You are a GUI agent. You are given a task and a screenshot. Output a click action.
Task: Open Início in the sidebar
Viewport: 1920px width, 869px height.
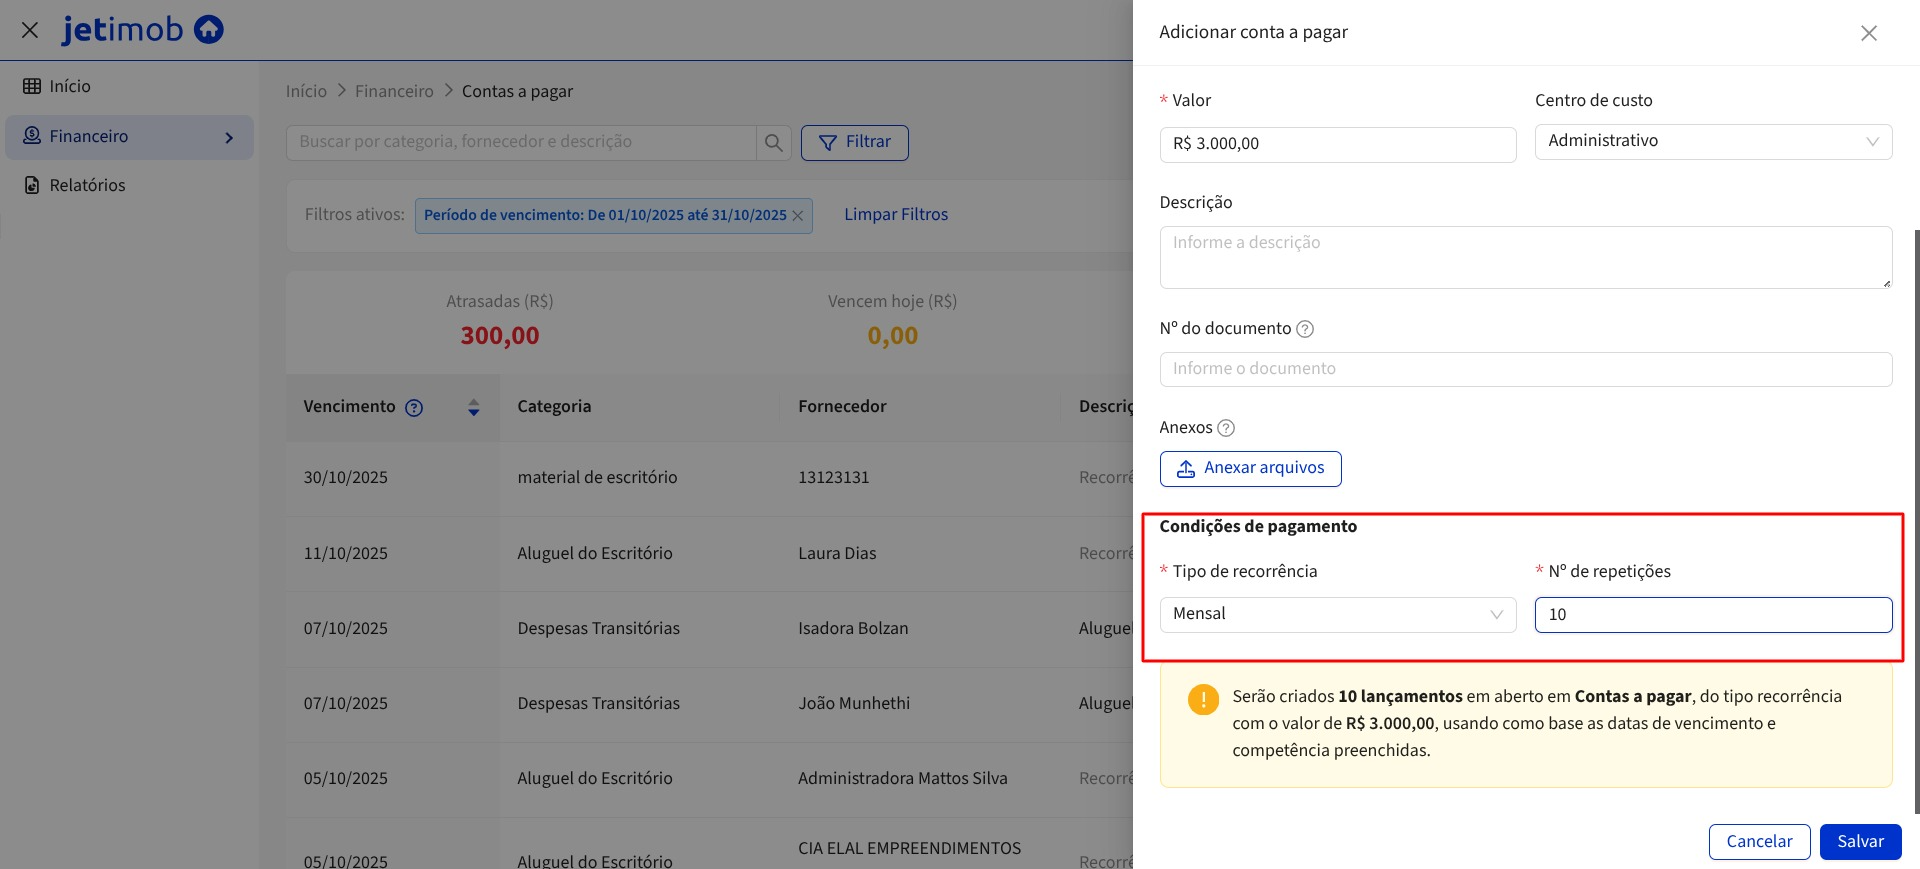pos(70,87)
